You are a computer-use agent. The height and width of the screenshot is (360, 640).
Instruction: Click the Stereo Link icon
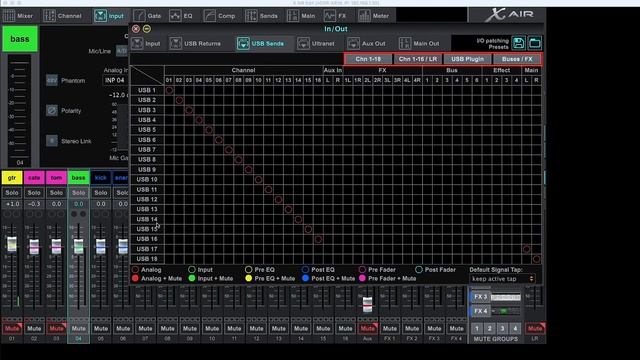(x=52, y=141)
